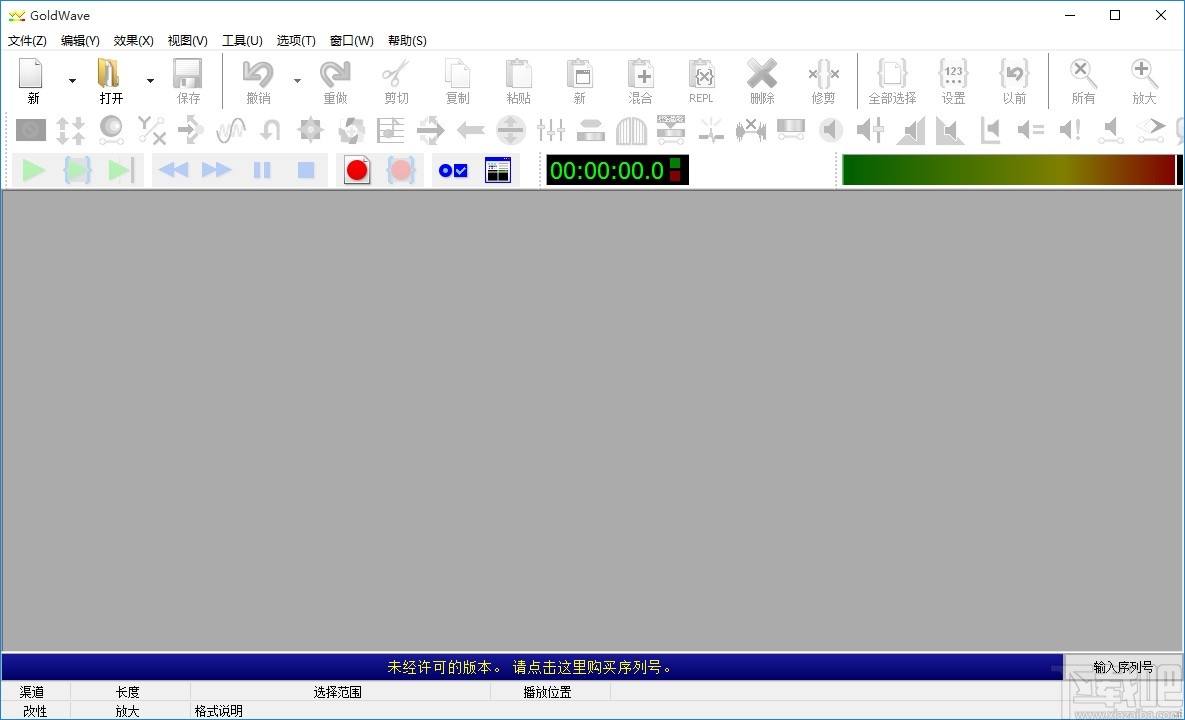1185x720 pixels.
Task: Click the rewind double-arrow button
Action: point(174,171)
